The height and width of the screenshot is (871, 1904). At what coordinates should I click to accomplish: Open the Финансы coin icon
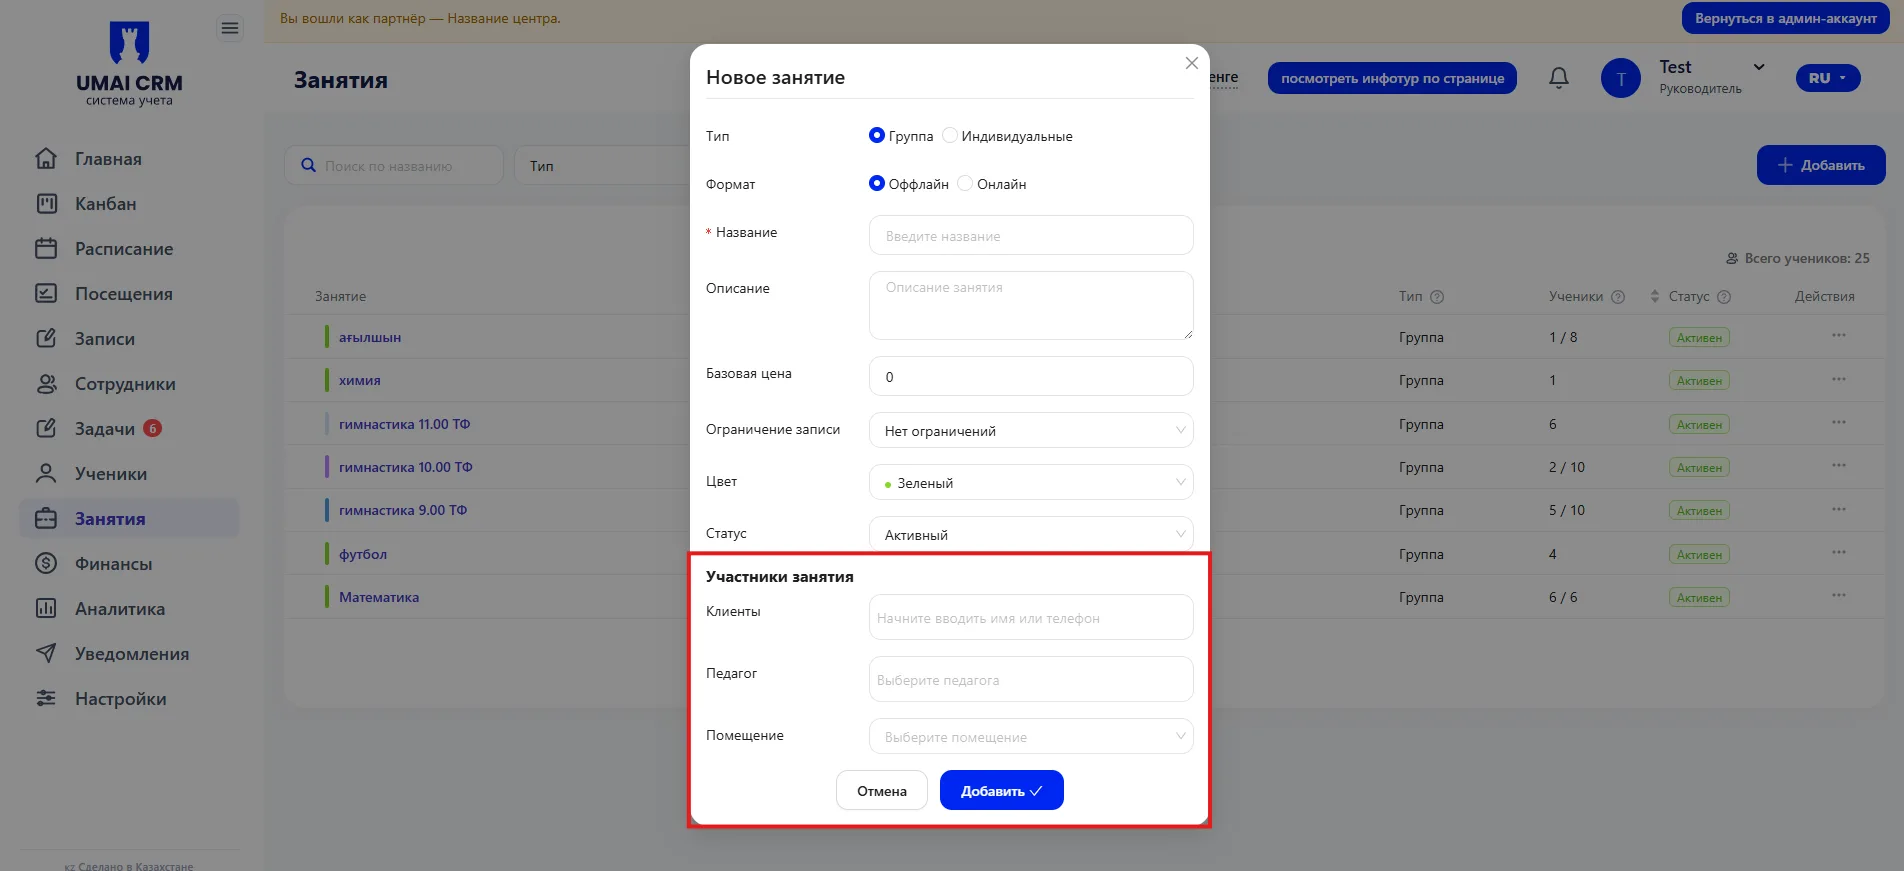(46, 564)
